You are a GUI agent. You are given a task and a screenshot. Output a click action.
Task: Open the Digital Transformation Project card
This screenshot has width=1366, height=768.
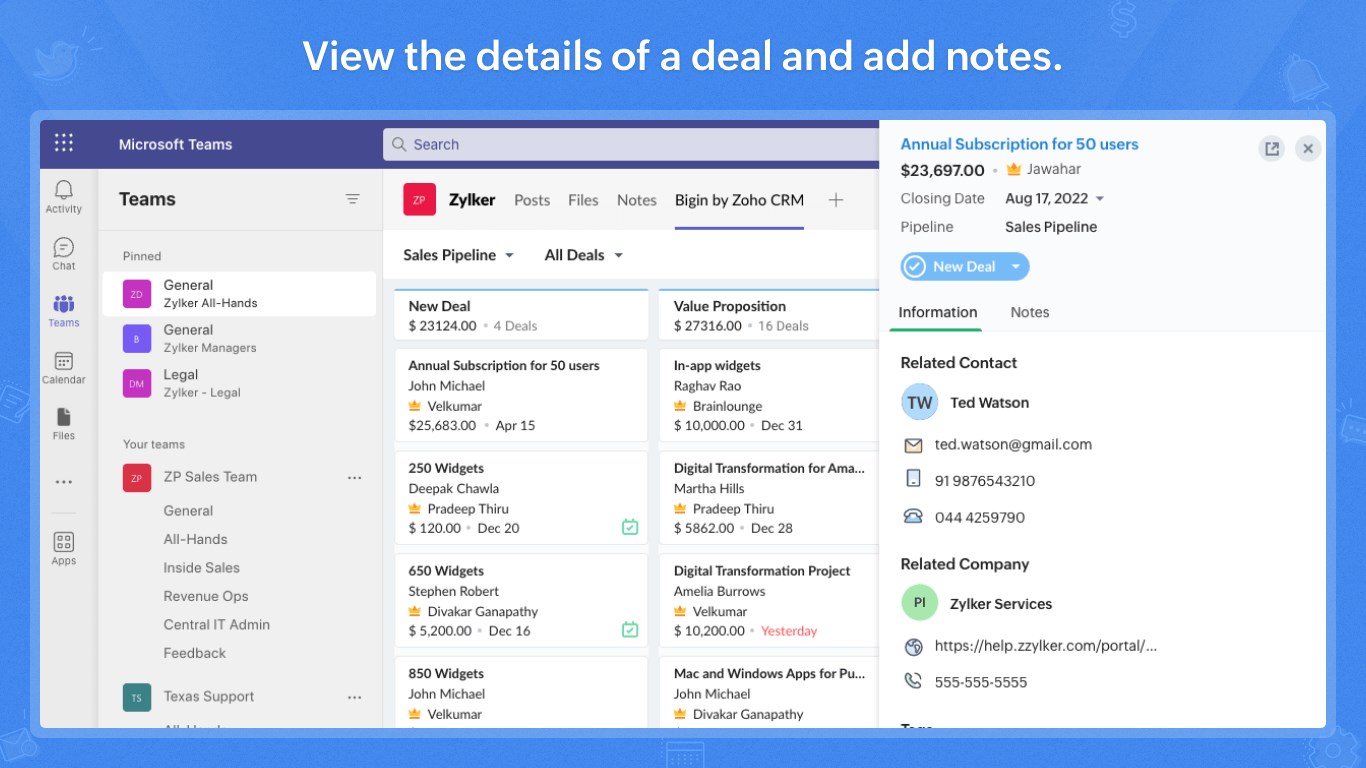click(768, 601)
